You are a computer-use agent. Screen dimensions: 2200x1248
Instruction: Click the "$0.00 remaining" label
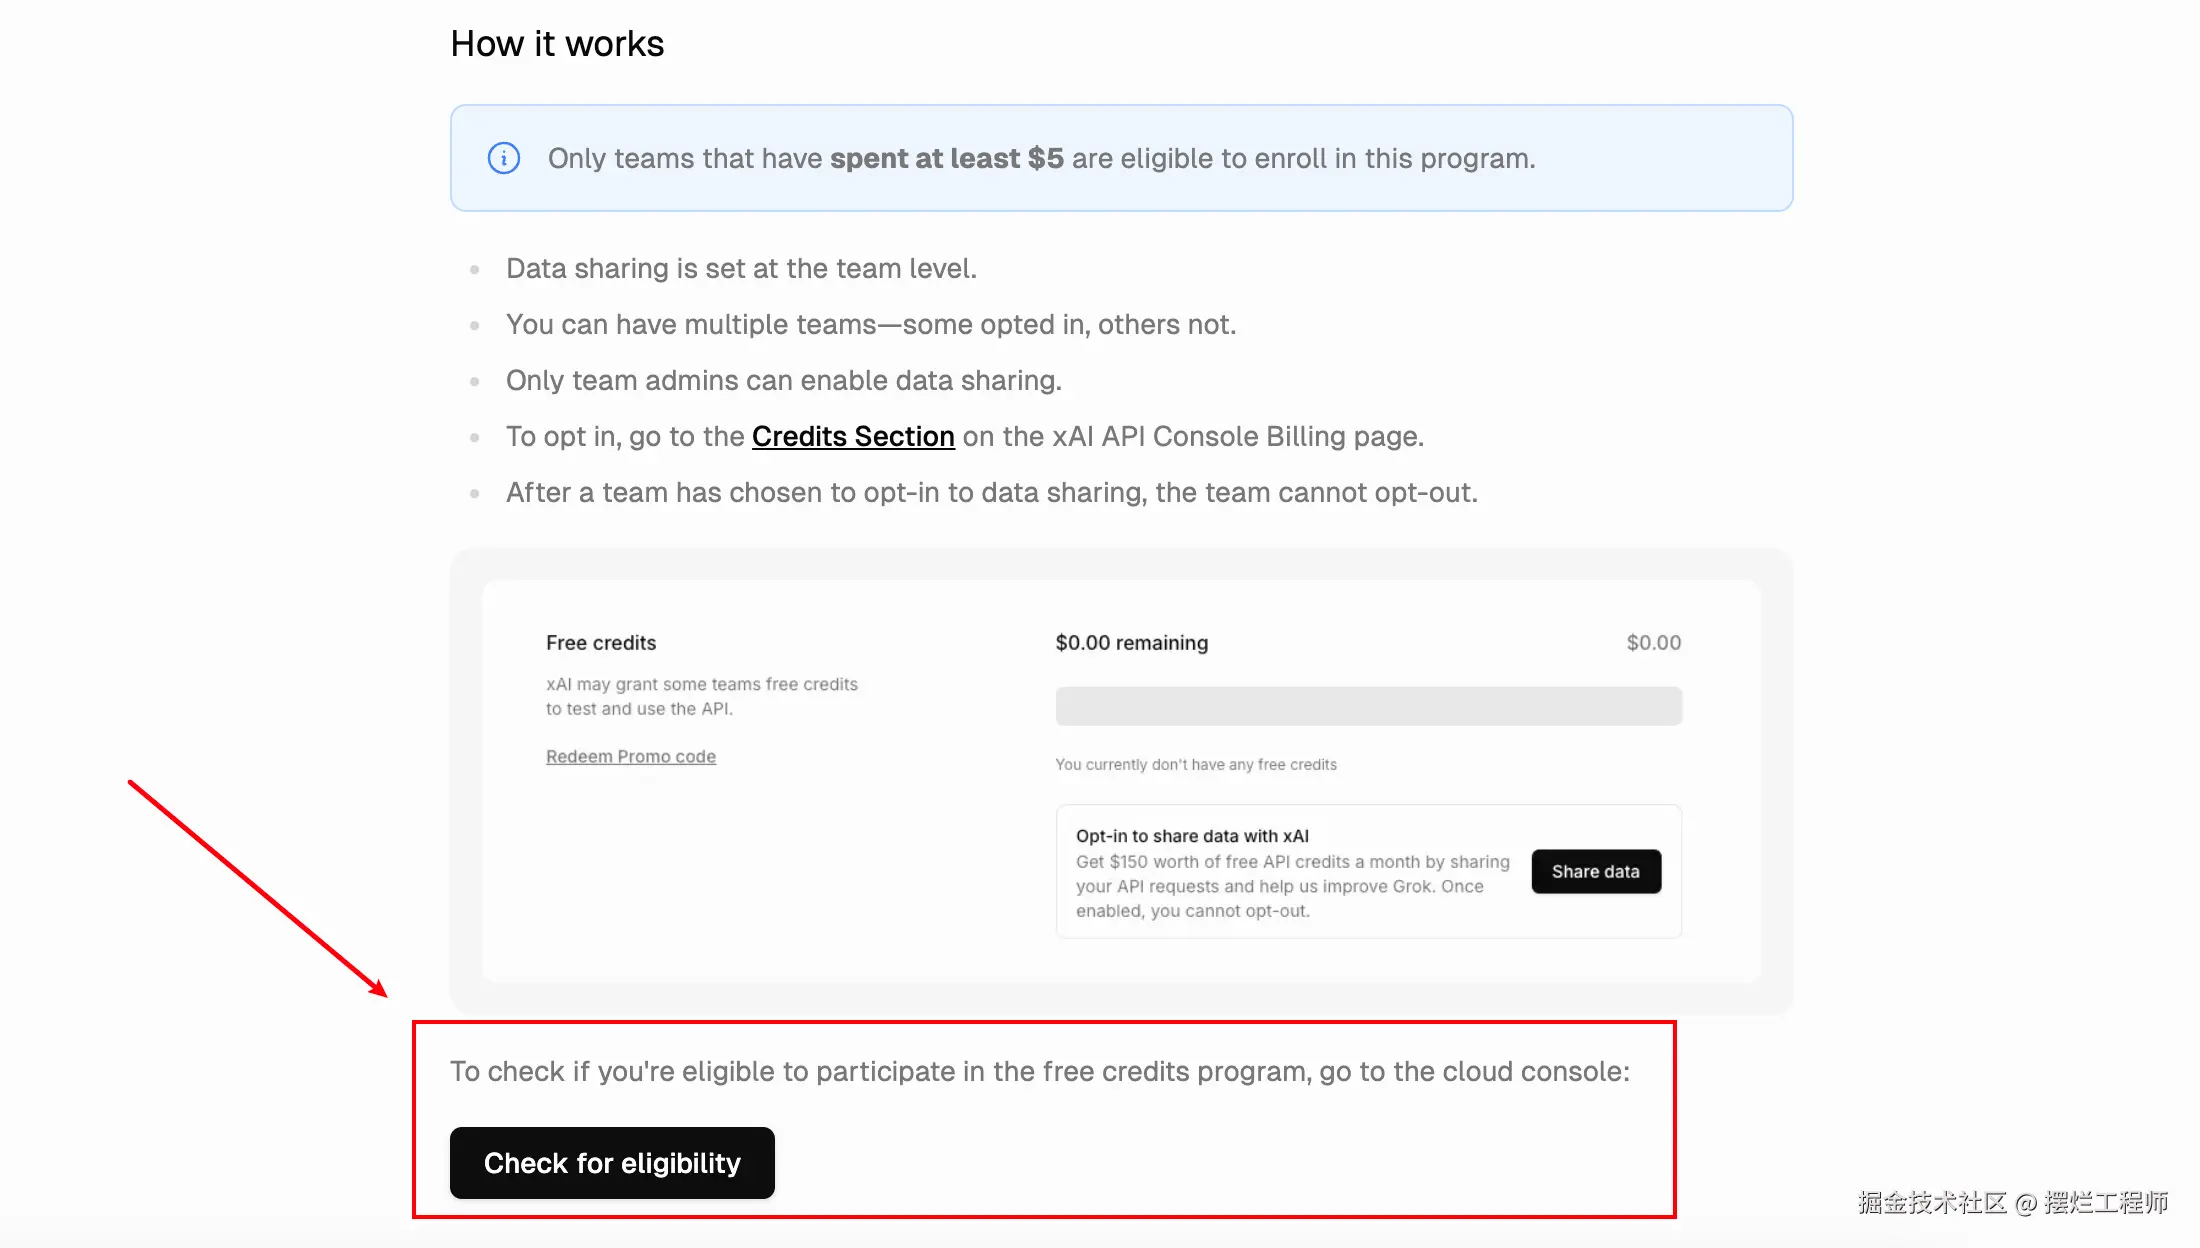1131,643
